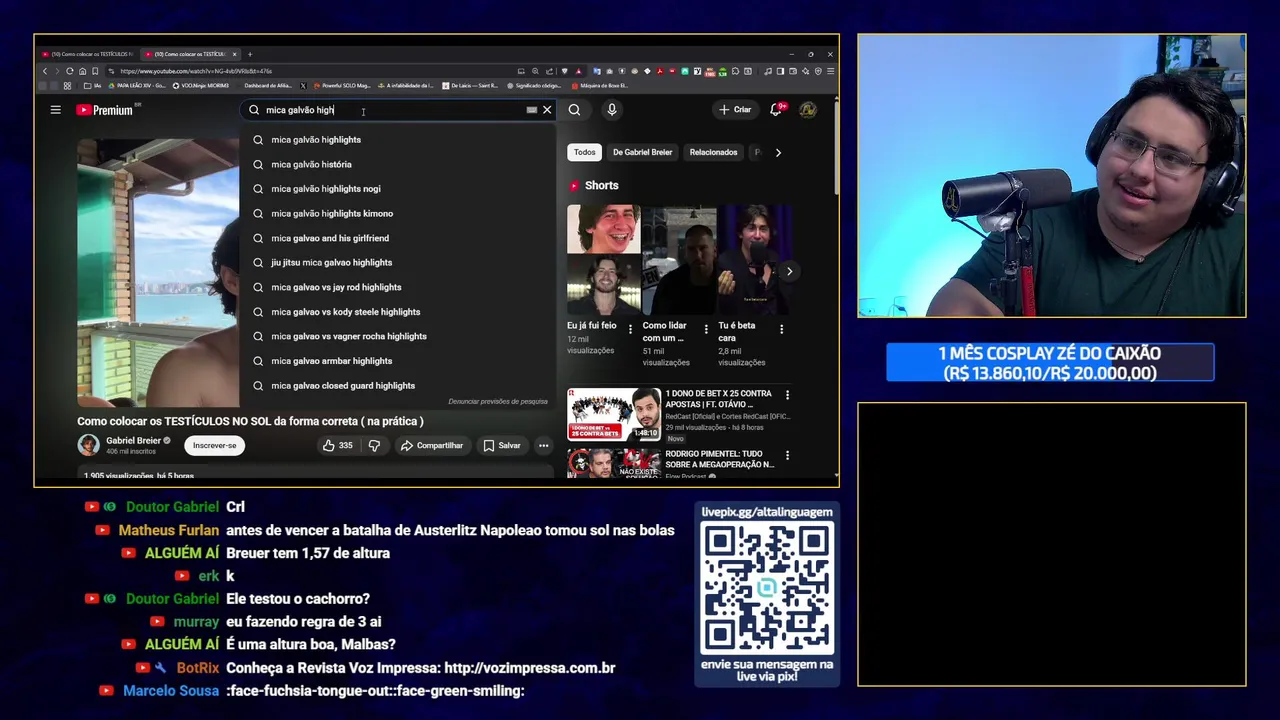Share the video via Compartilhar
Image resolution: width=1280 pixels, height=720 pixels.
(x=432, y=445)
